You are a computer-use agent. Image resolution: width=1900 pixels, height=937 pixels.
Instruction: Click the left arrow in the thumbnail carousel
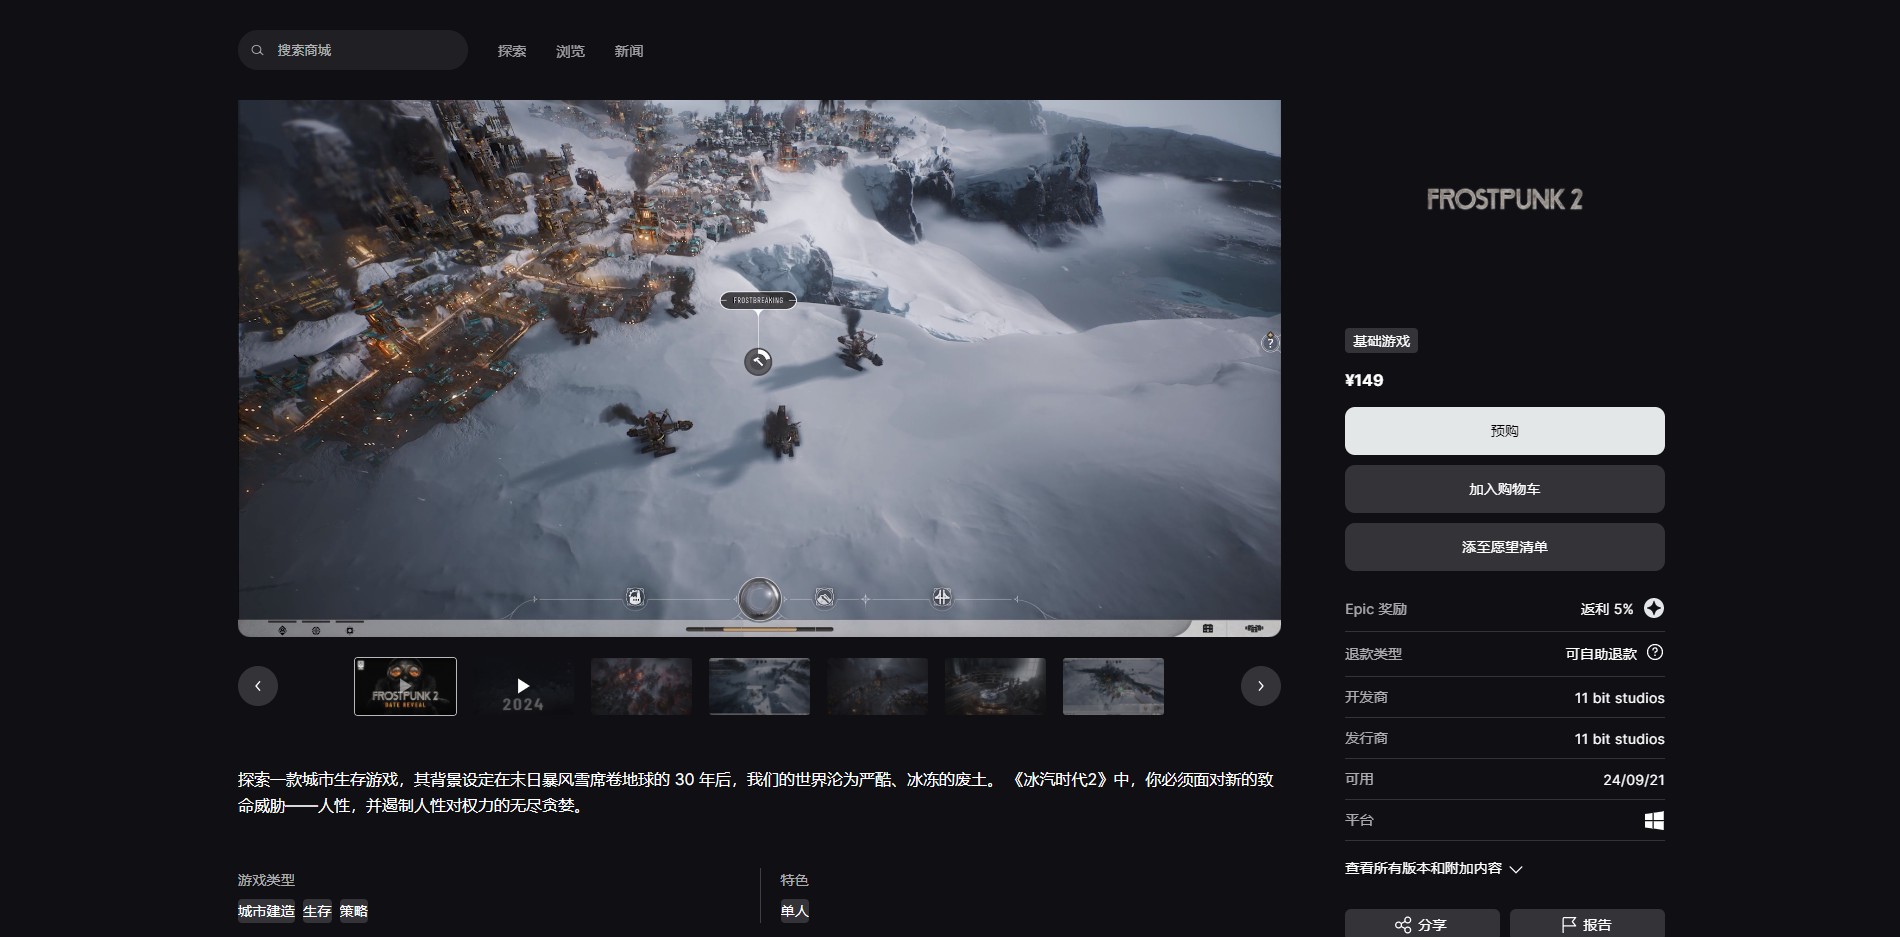tap(259, 686)
